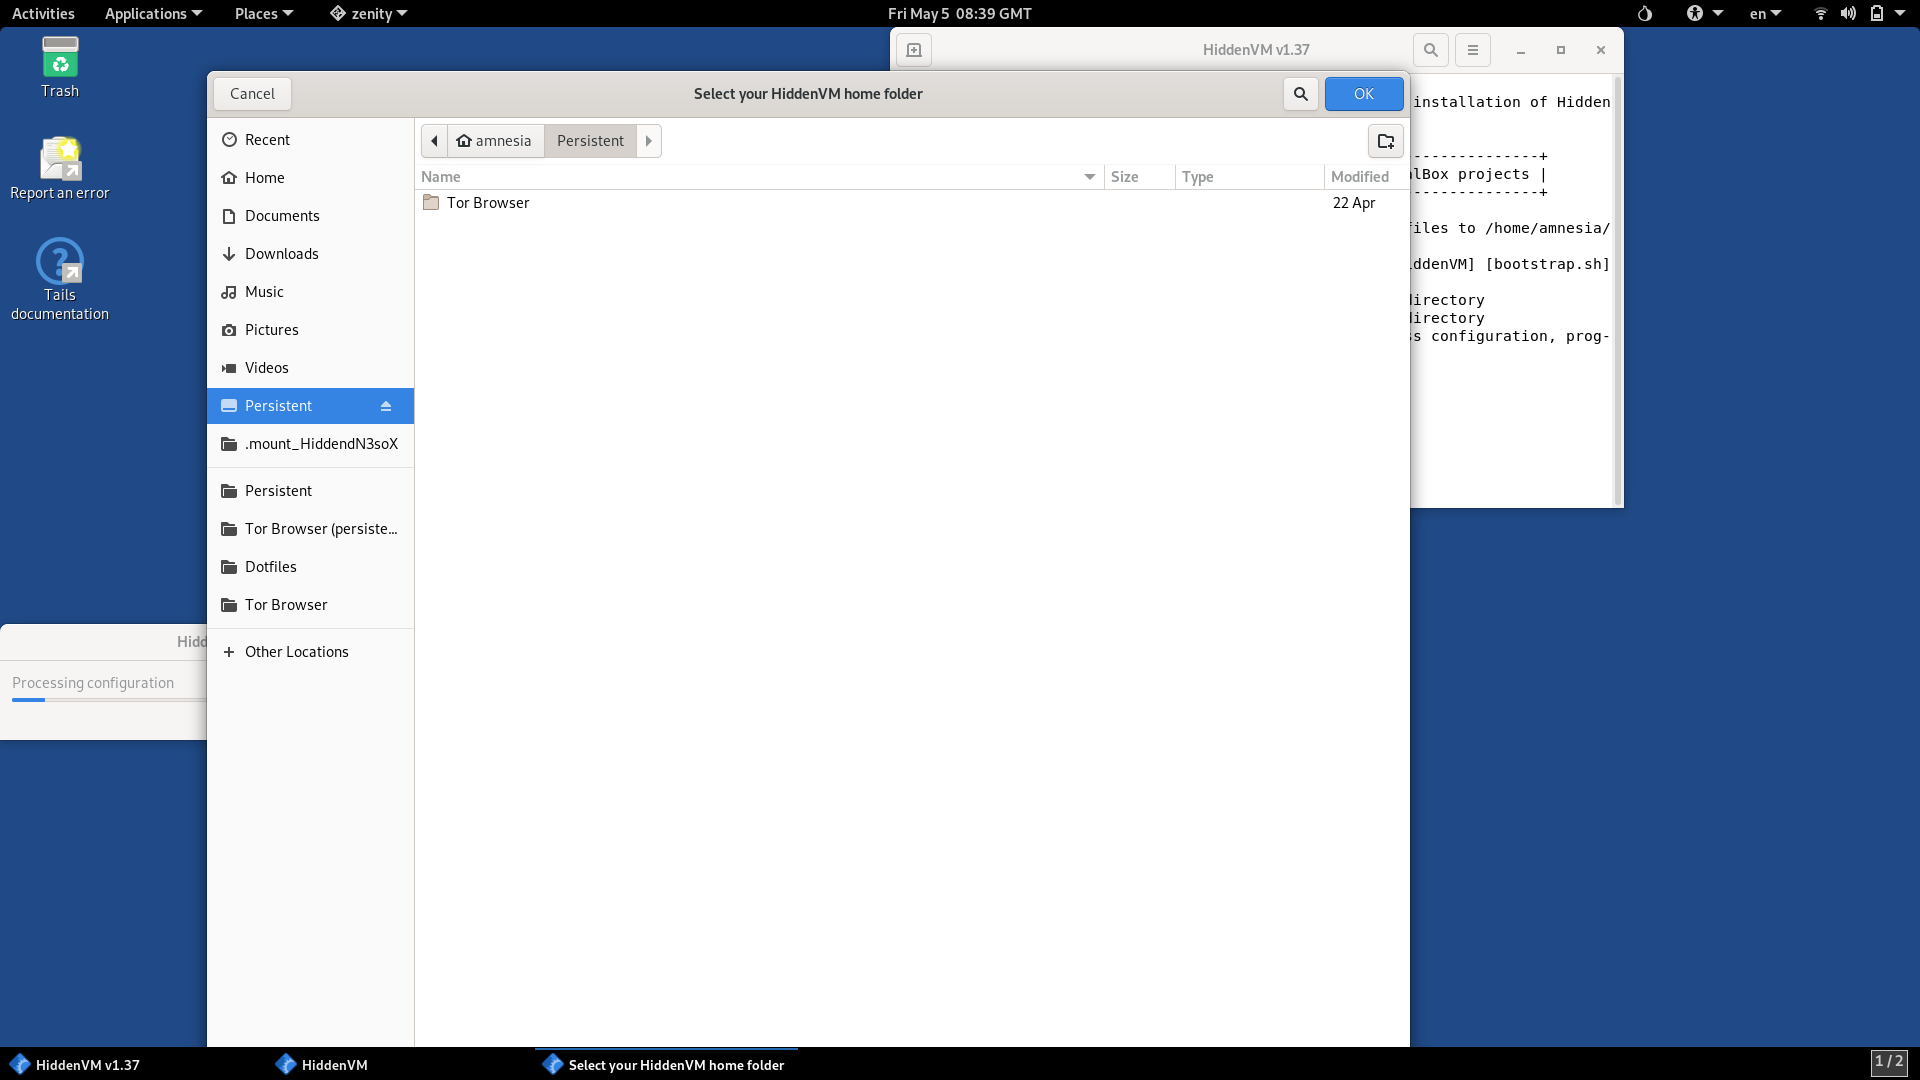
Task: Open Other Locations in sidebar
Action: (x=296, y=652)
